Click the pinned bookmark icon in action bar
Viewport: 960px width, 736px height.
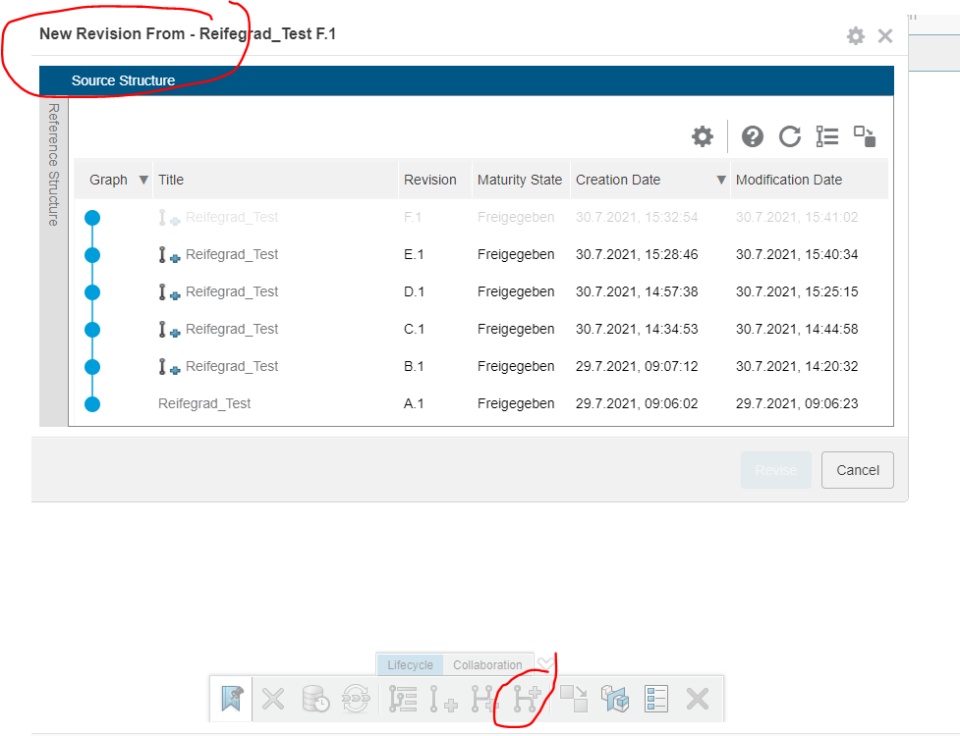[231, 699]
